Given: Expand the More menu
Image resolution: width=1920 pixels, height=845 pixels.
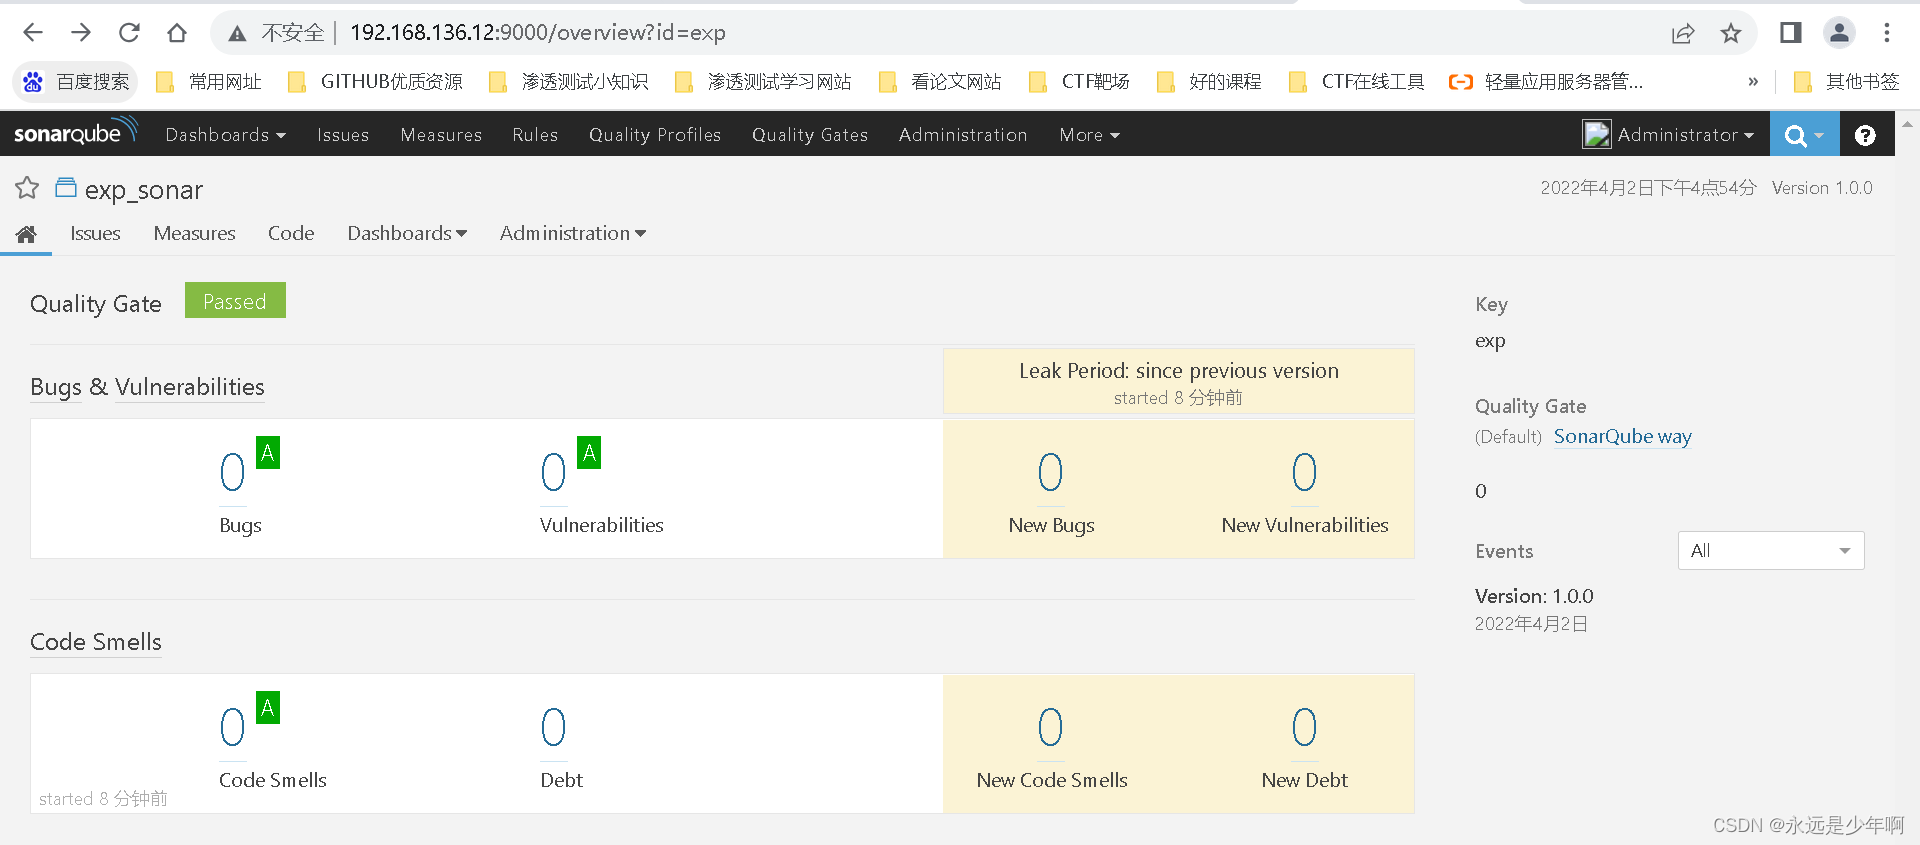Looking at the screenshot, I should 1089,135.
